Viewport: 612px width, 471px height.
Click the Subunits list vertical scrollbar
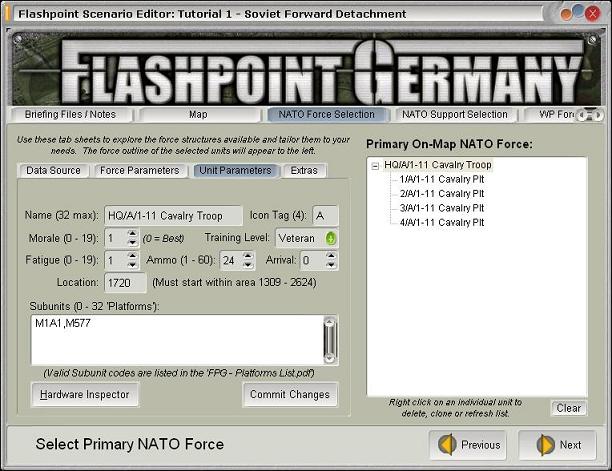tap(329, 340)
